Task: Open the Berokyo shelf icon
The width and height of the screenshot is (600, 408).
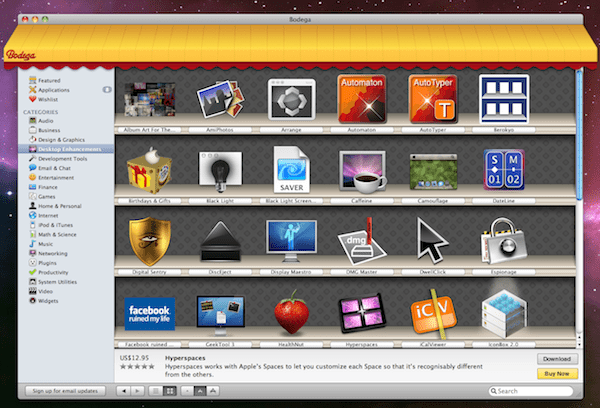Action: (504, 99)
